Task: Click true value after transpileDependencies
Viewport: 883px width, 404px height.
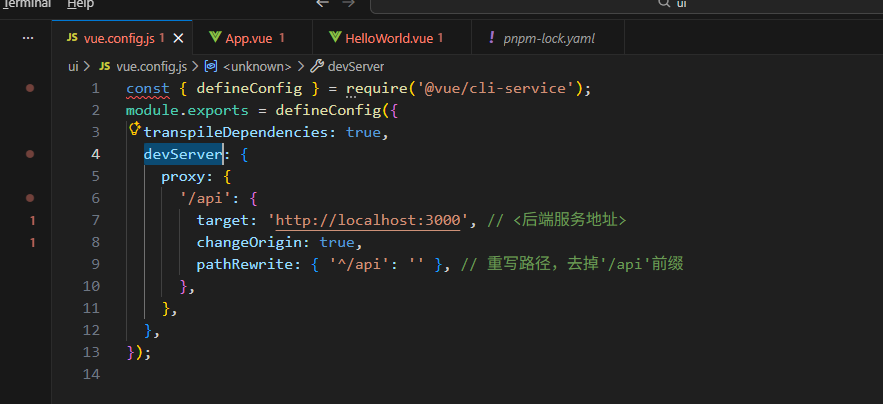Action: (x=363, y=132)
